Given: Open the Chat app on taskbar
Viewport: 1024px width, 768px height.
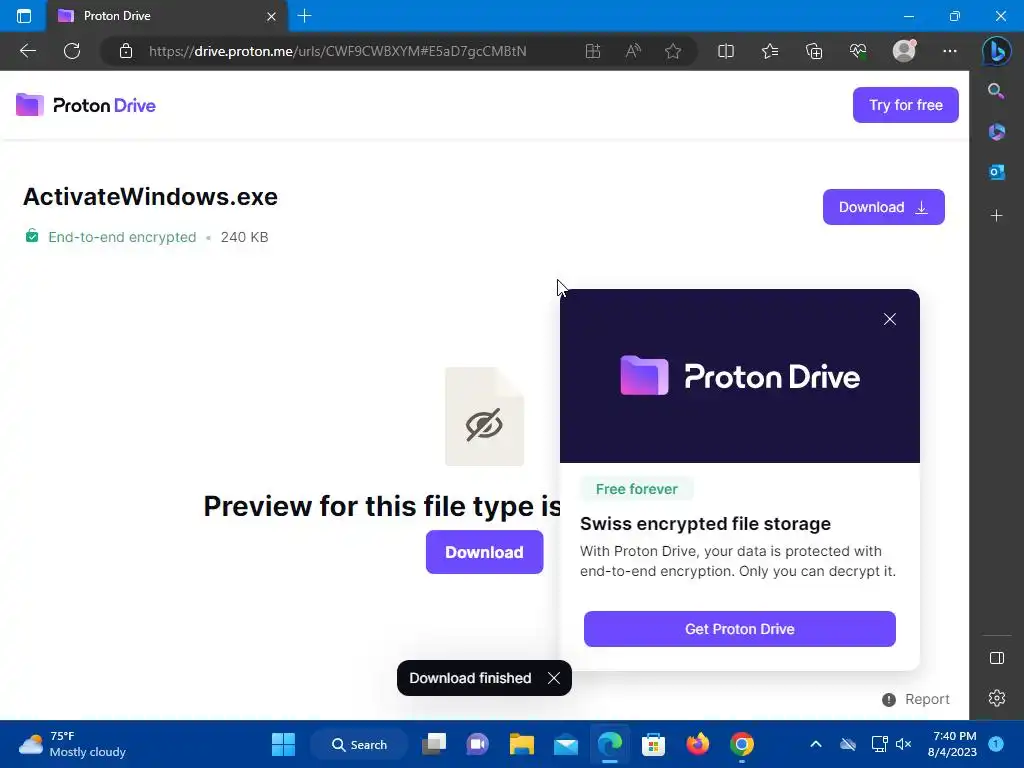Looking at the screenshot, I should click(477, 744).
